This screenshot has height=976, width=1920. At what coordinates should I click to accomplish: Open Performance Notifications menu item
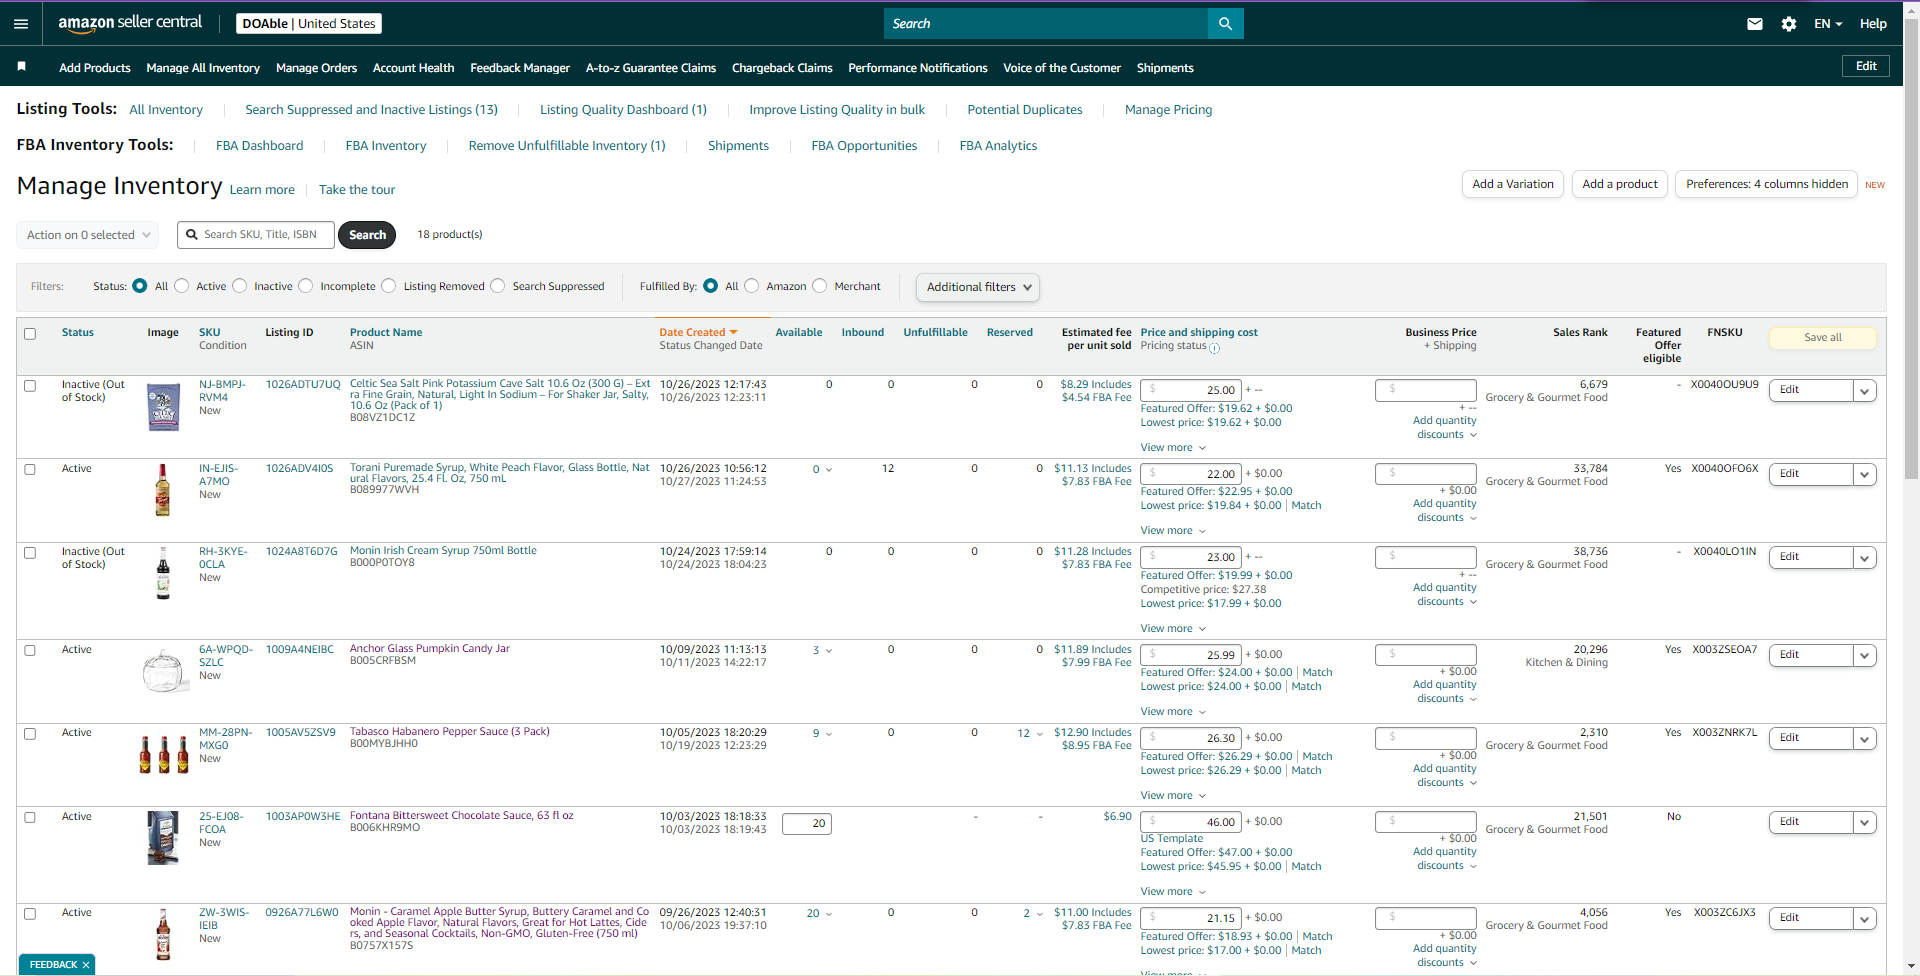click(918, 68)
